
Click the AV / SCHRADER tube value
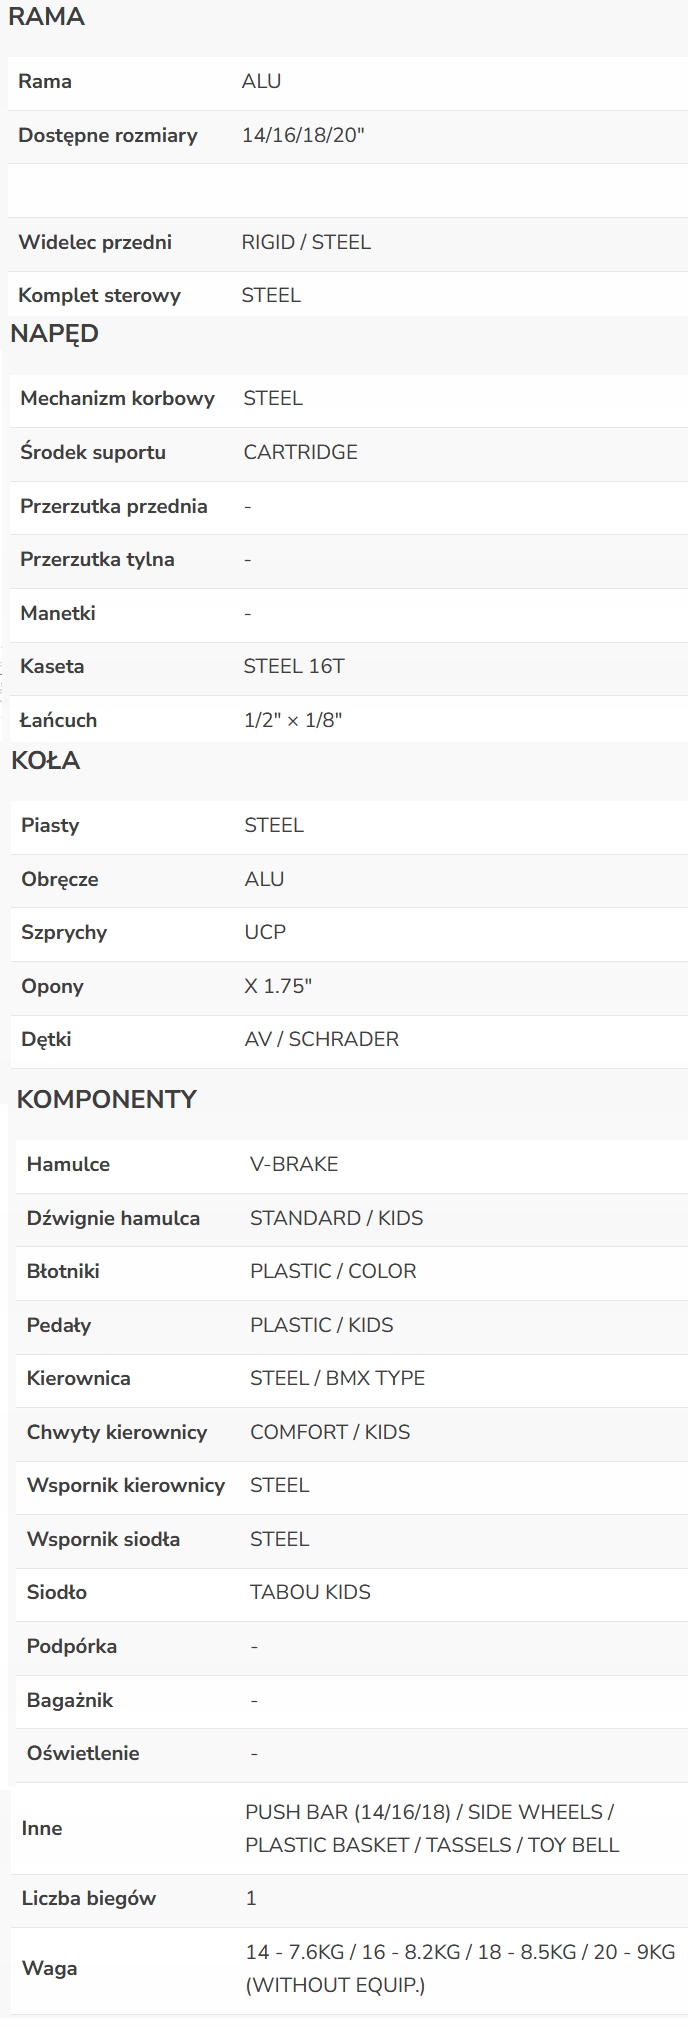[x=321, y=1040]
